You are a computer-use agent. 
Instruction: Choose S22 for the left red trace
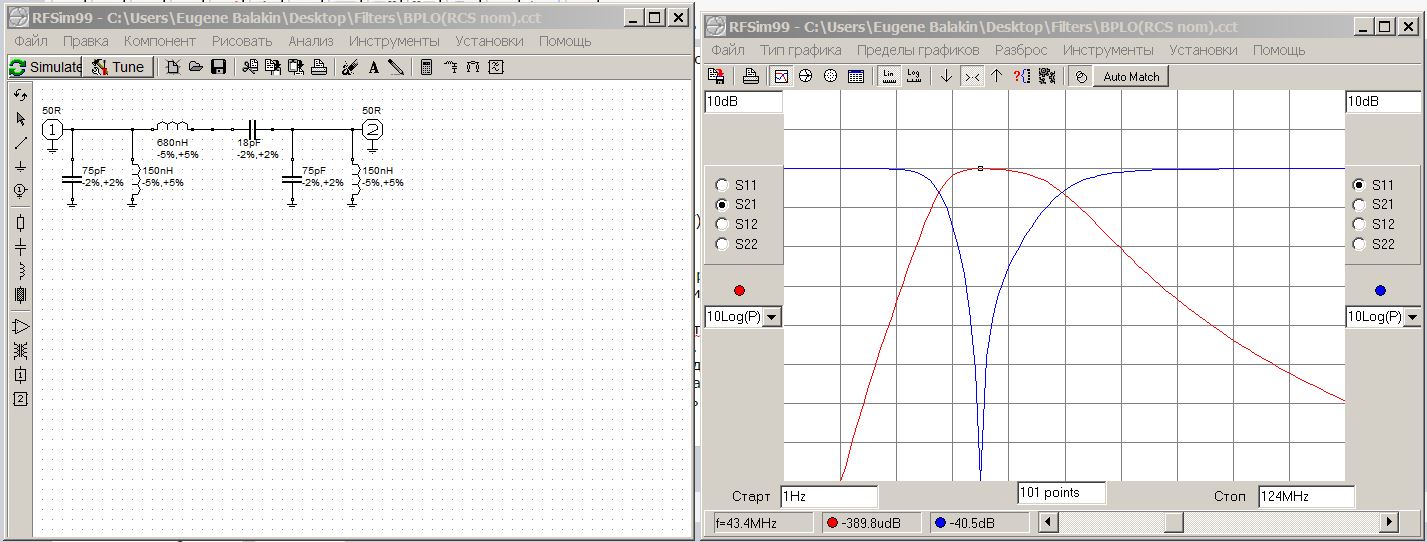point(722,244)
